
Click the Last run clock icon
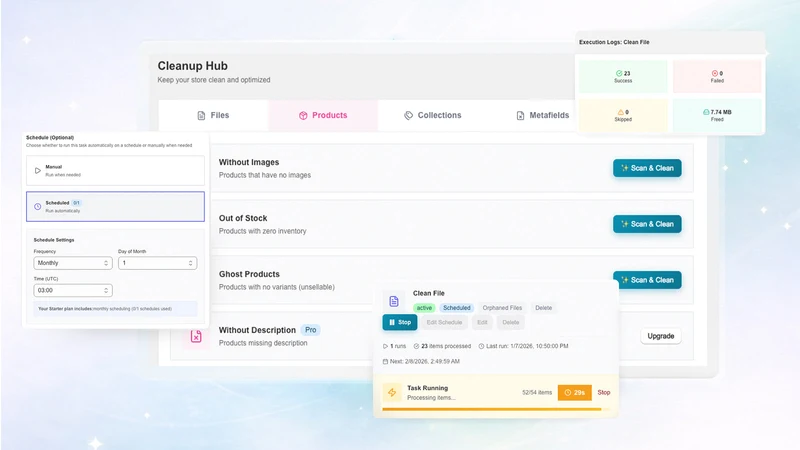point(481,346)
